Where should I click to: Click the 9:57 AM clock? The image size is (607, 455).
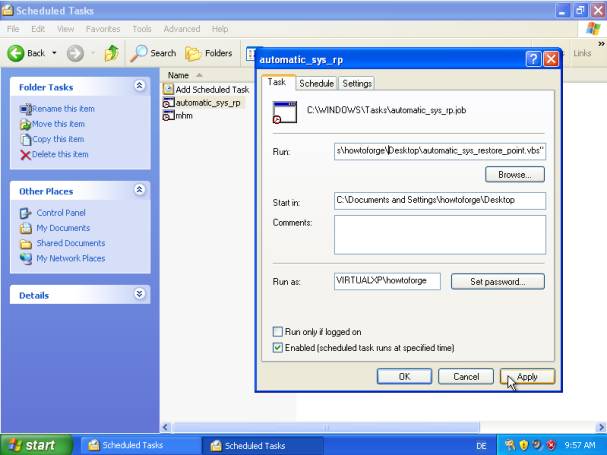coord(580,445)
